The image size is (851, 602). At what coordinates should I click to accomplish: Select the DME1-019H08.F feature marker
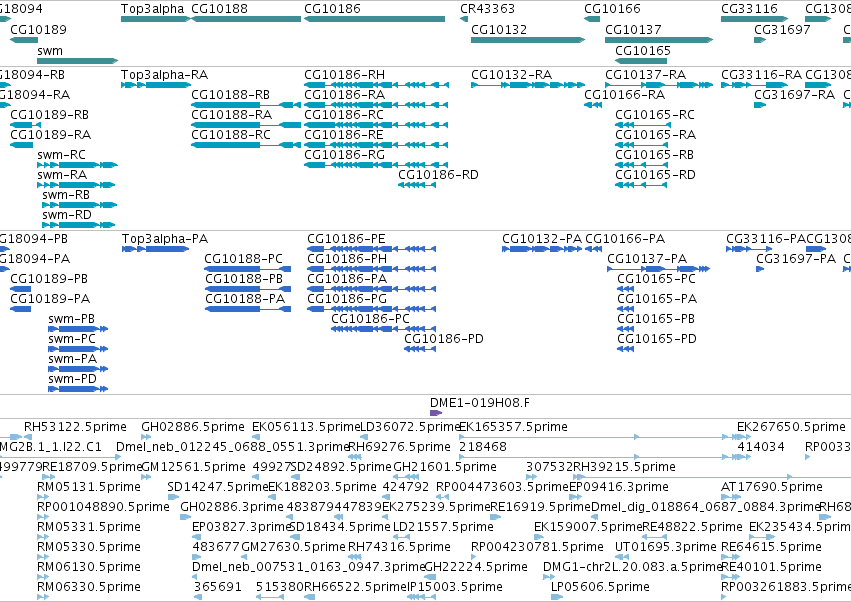tap(436, 413)
